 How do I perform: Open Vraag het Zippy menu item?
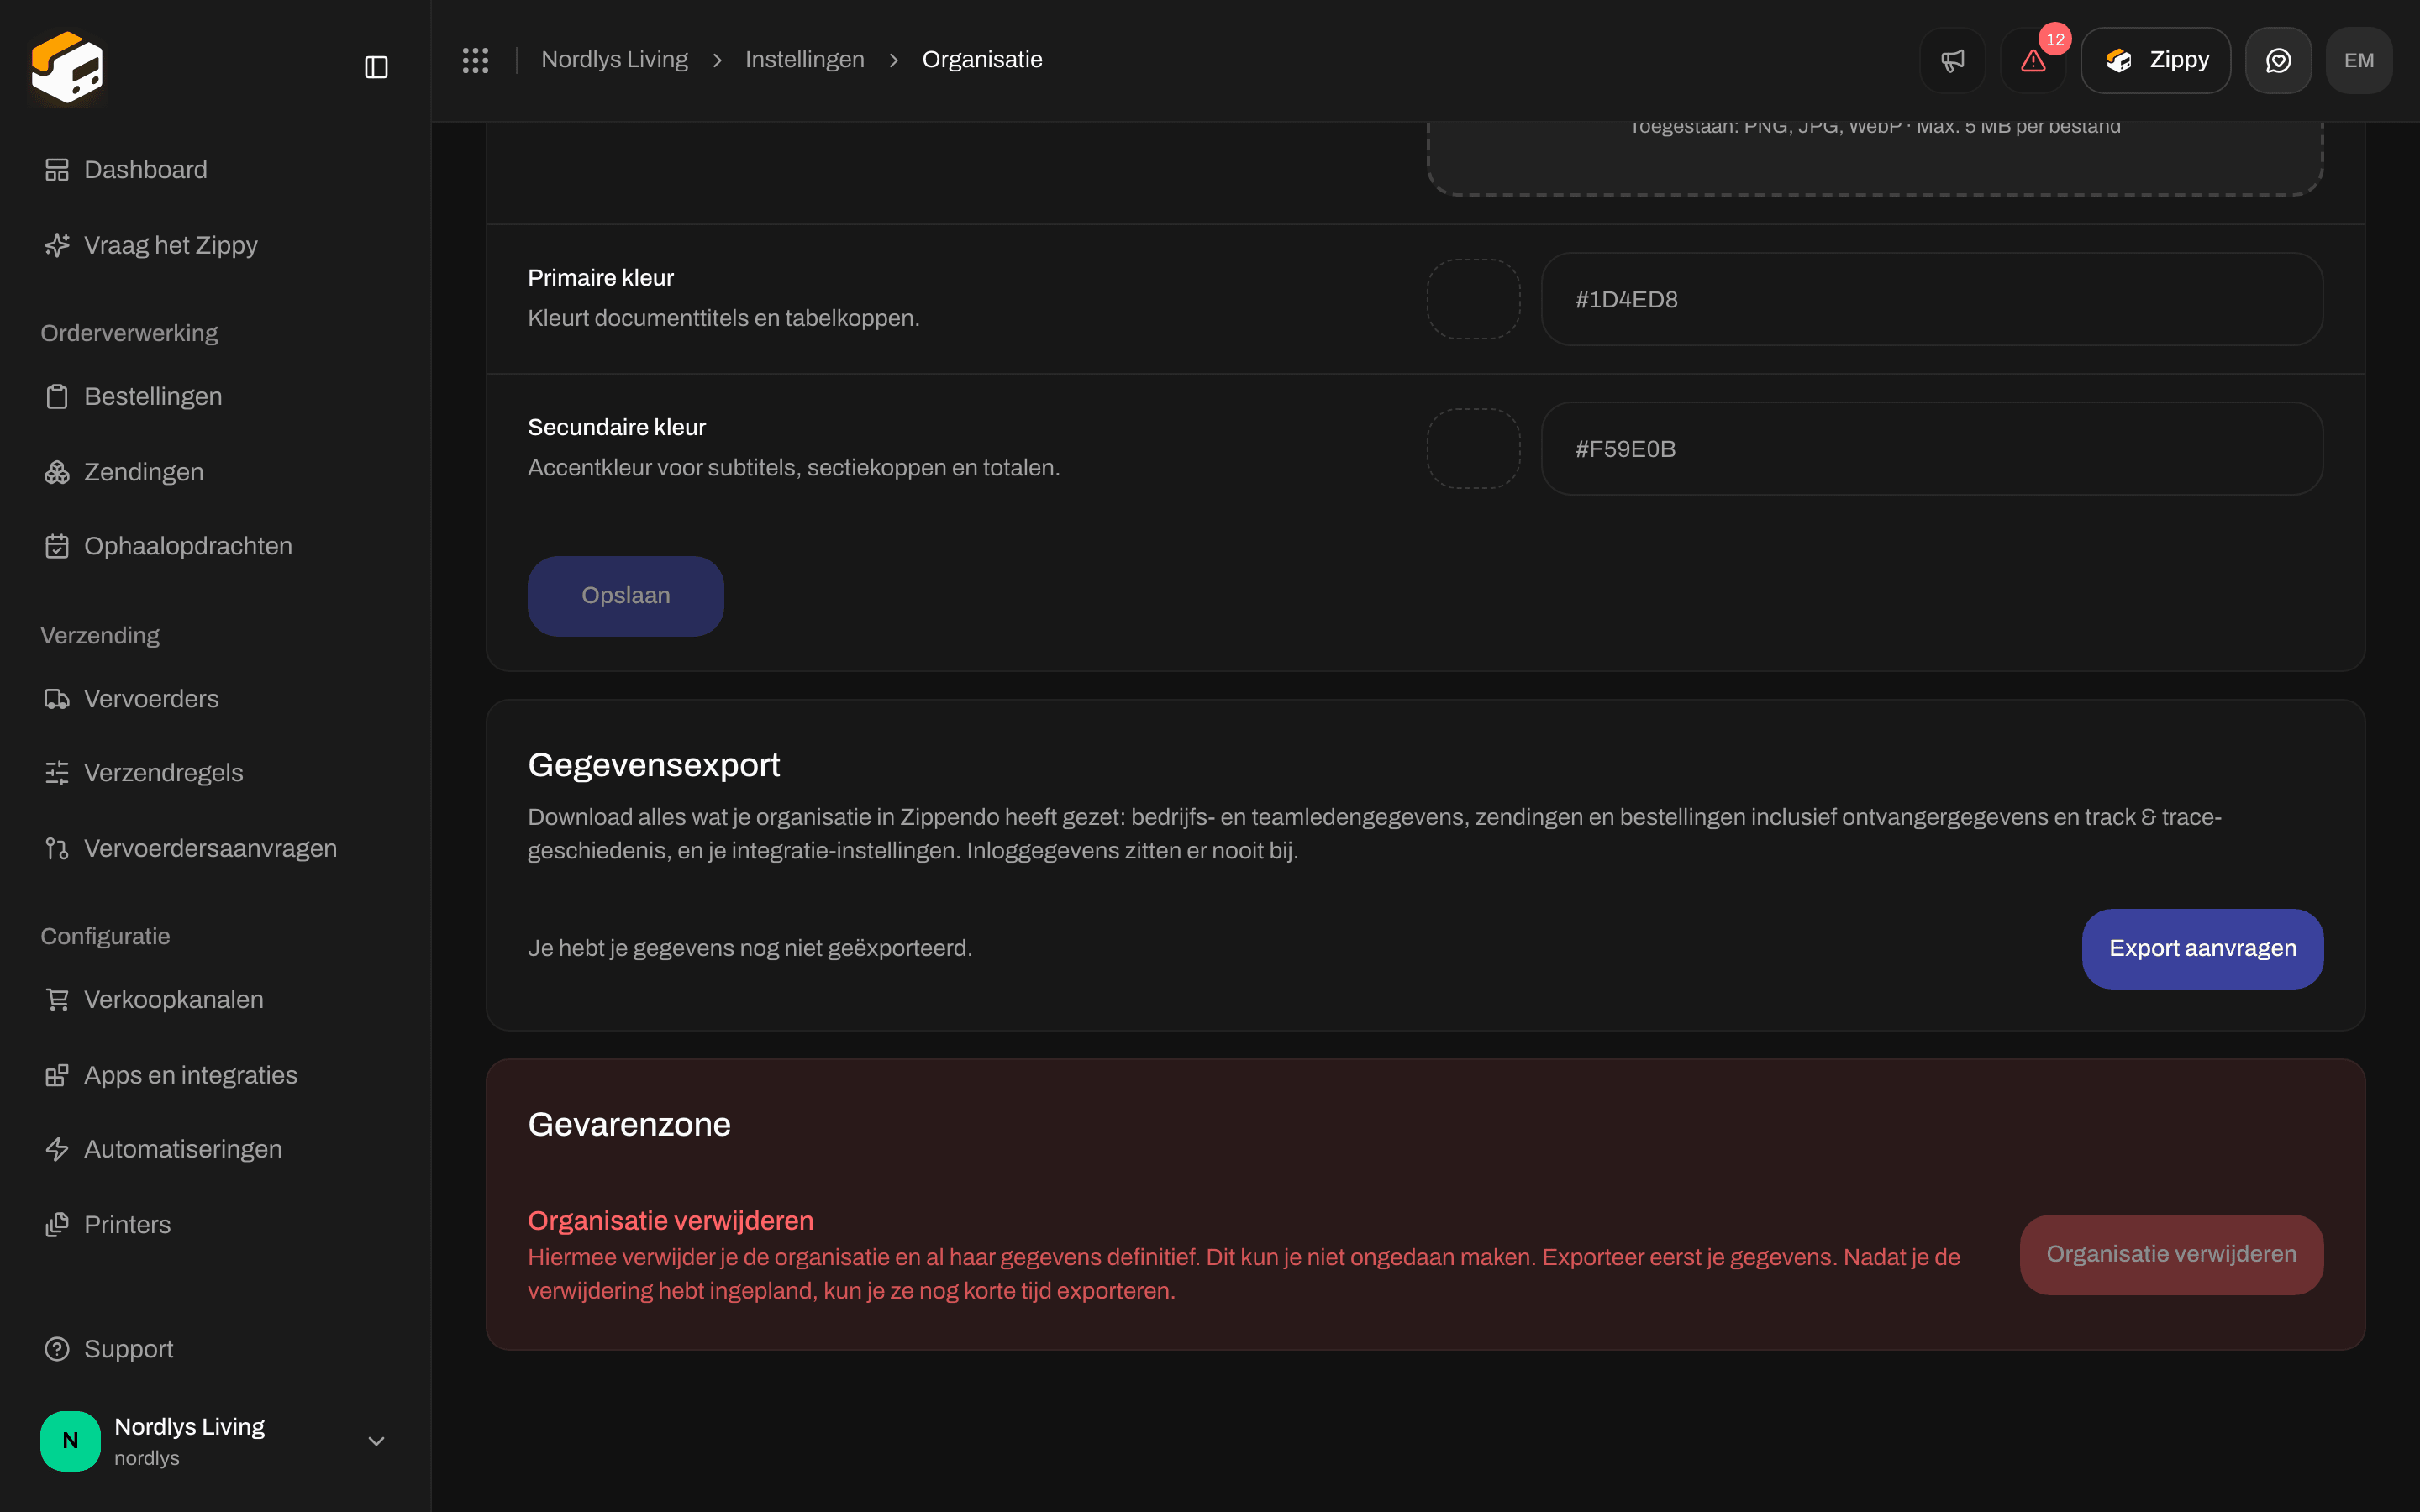coord(215,245)
